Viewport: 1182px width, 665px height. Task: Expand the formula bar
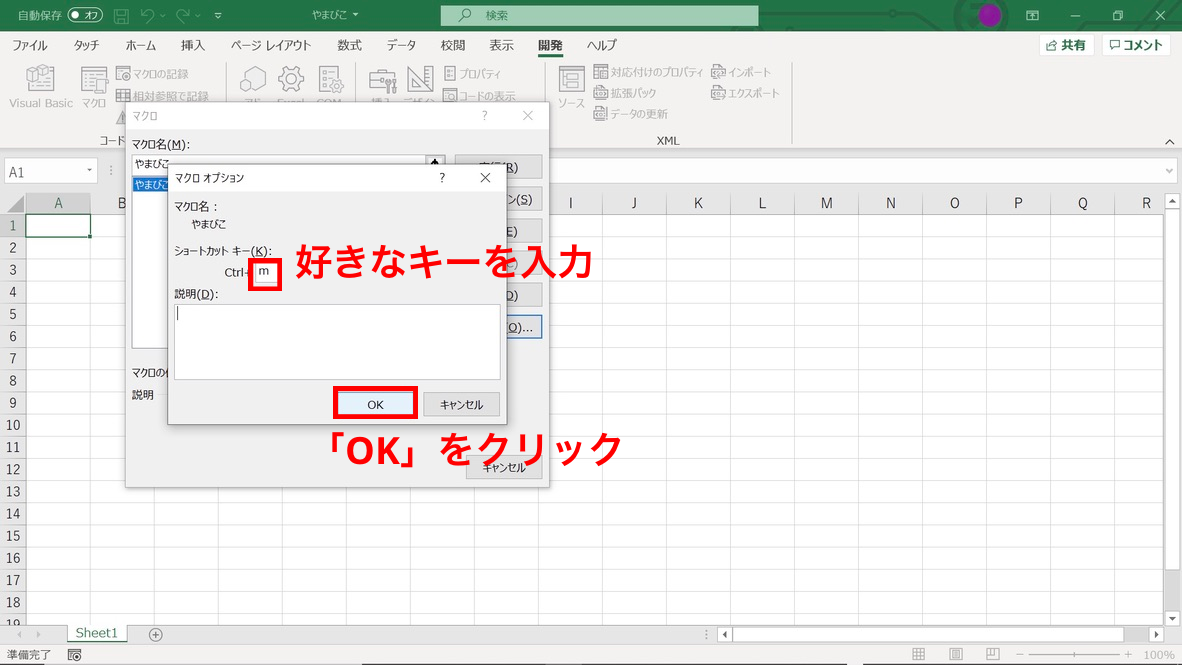1168,171
